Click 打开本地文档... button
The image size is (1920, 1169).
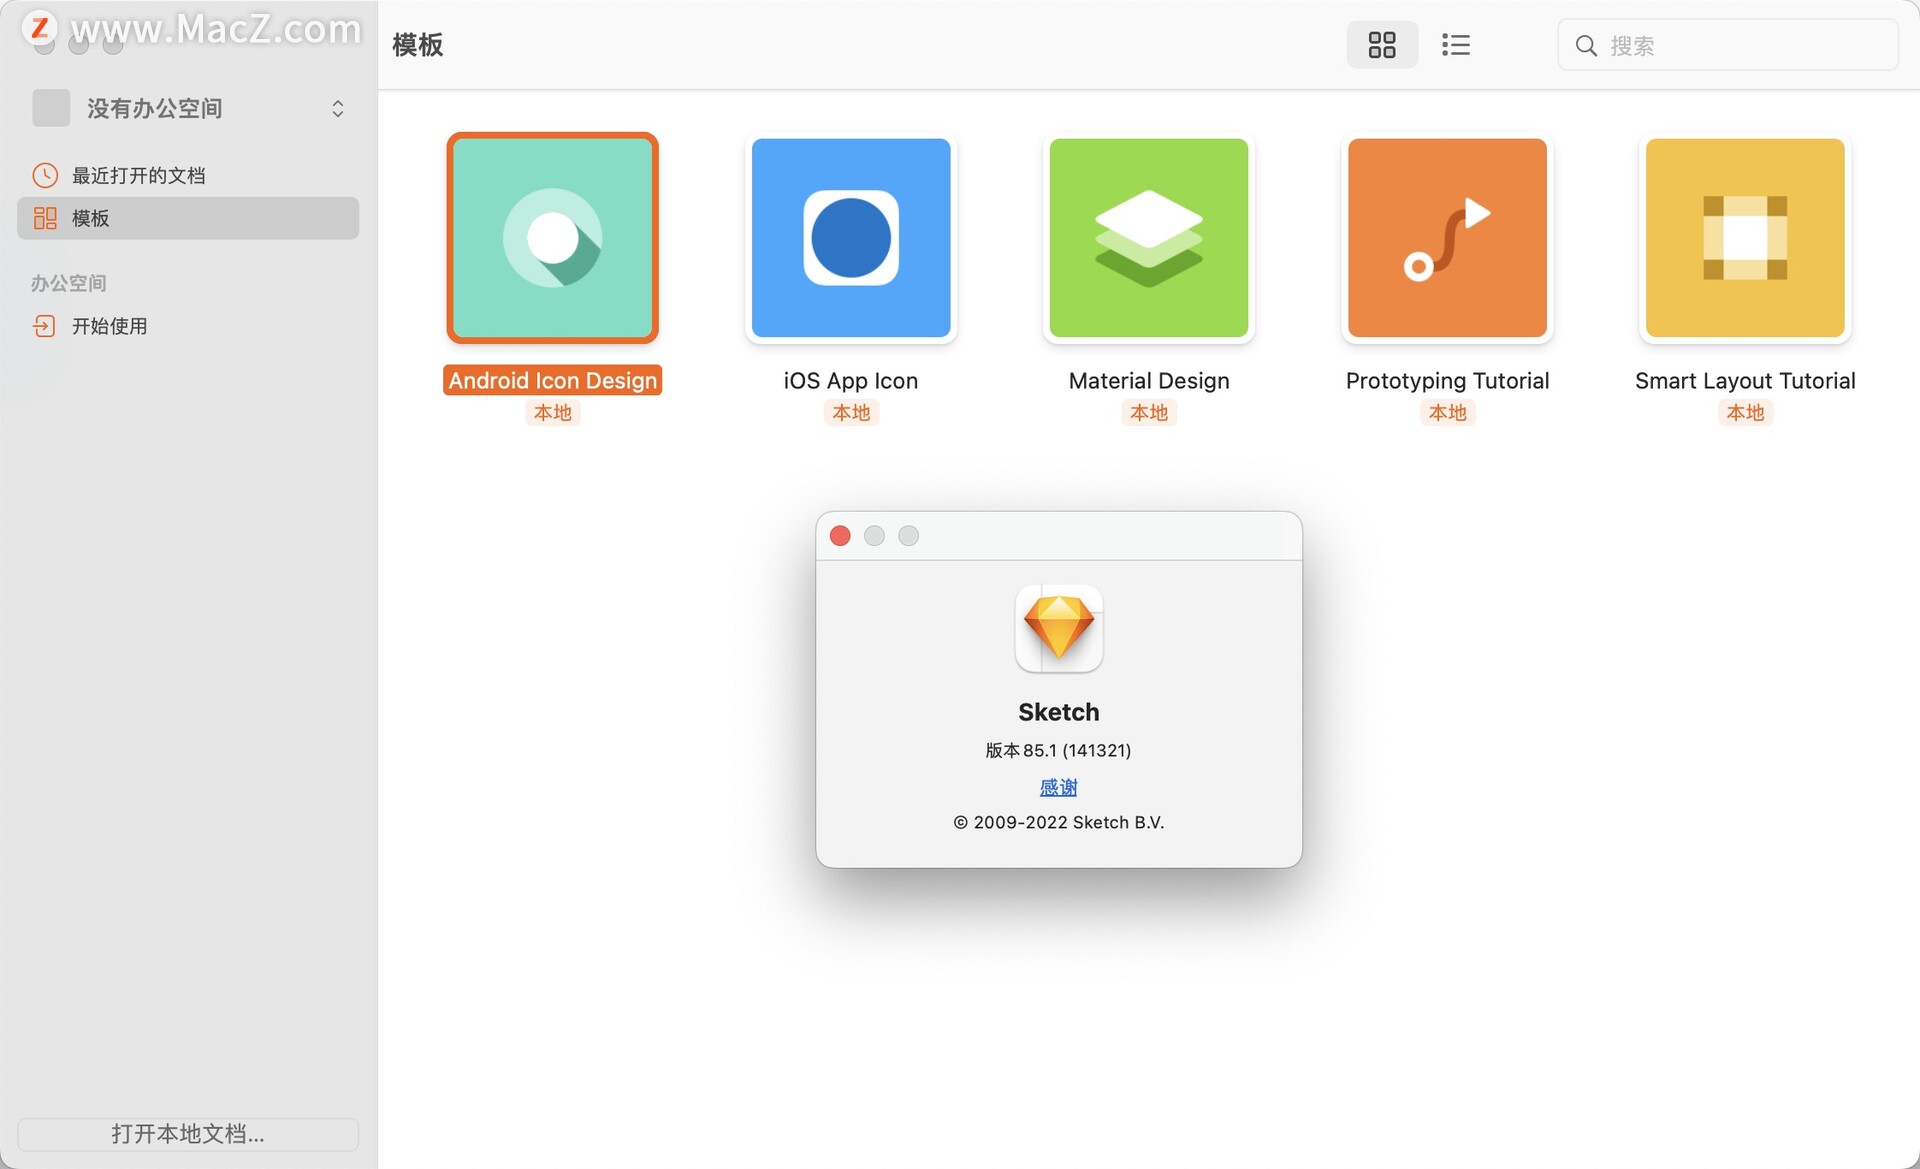point(188,1134)
